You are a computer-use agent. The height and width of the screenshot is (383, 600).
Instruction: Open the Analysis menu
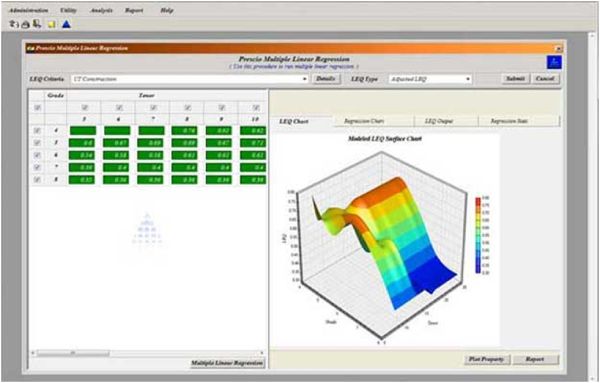coord(101,10)
